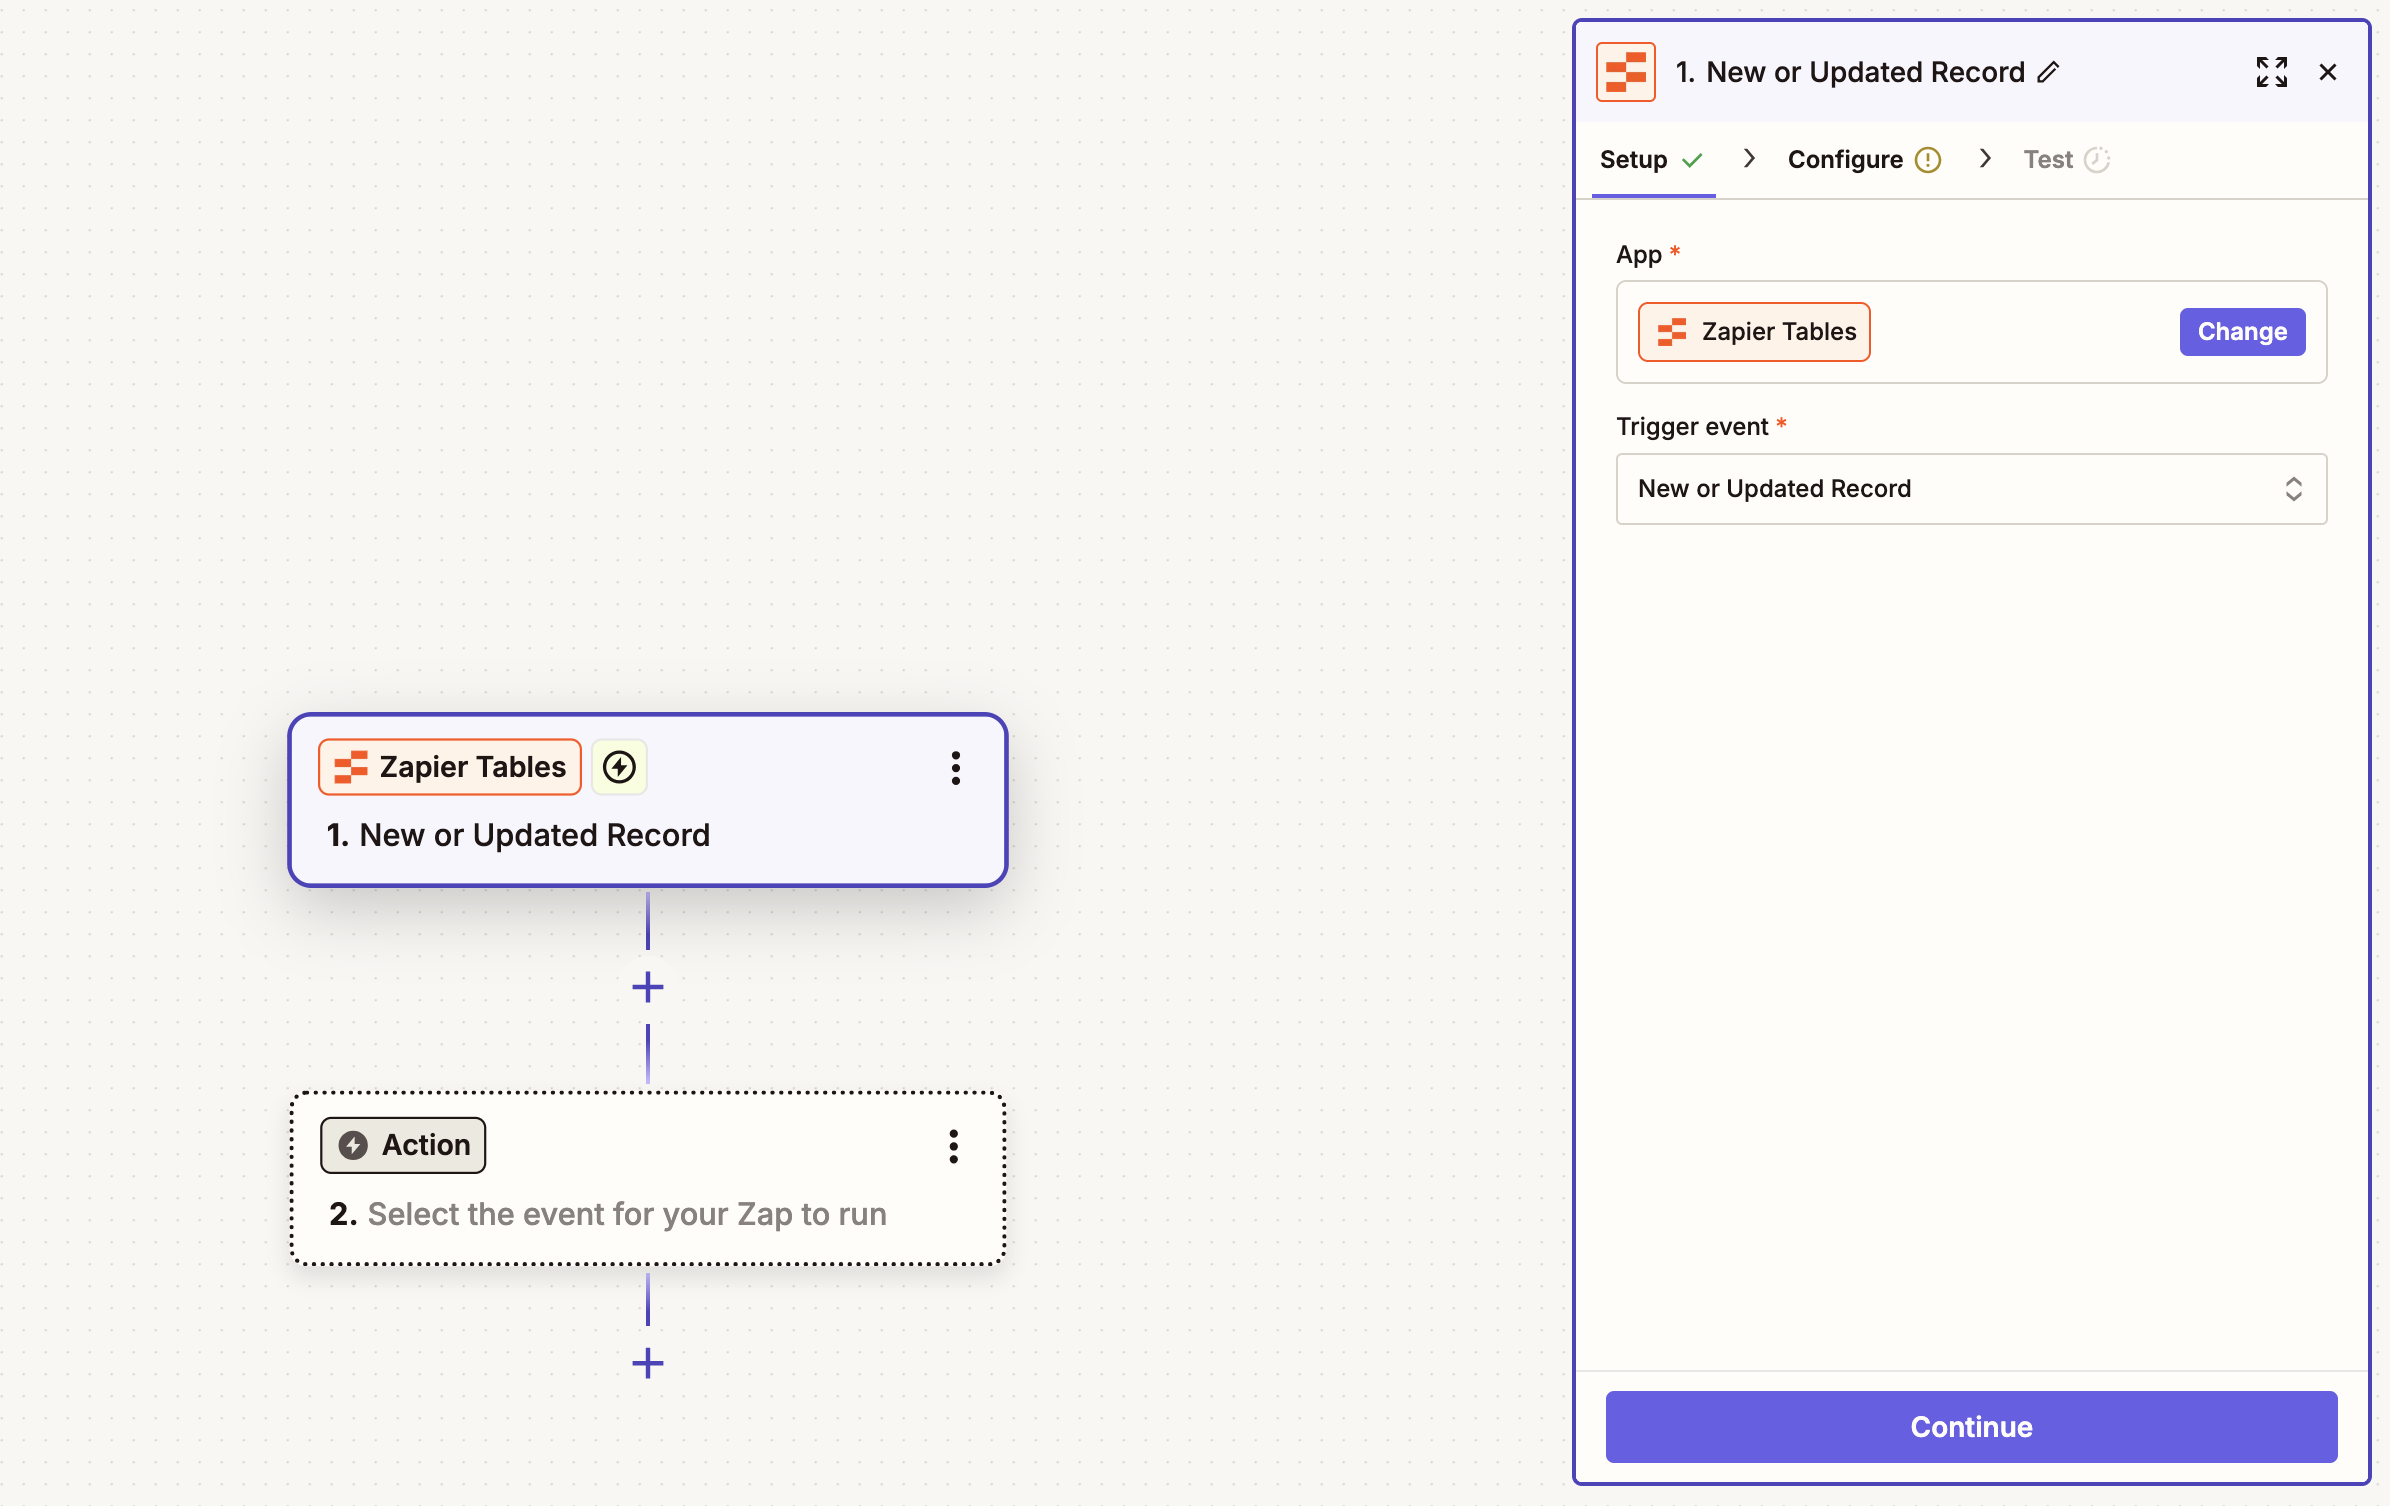The height and width of the screenshot is (1506, 2390).
Task: Open the Configure tab
Action: click(x=1864, y=160)
